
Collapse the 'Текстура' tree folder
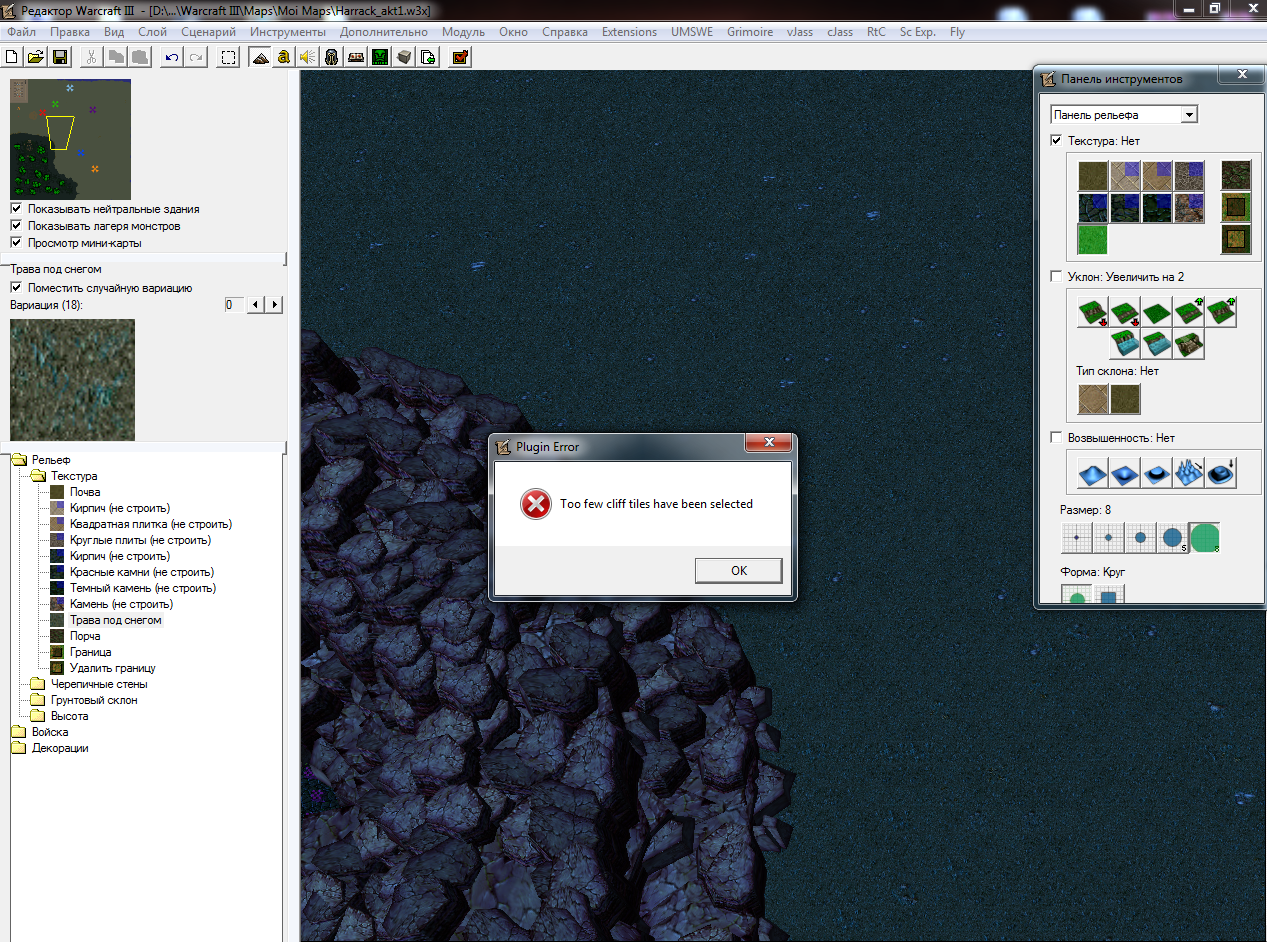coord(38,476)
